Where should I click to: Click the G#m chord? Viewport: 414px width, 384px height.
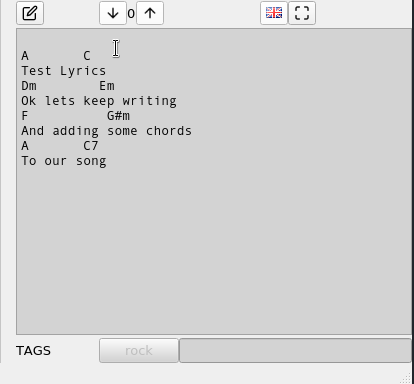coord(118,116)
